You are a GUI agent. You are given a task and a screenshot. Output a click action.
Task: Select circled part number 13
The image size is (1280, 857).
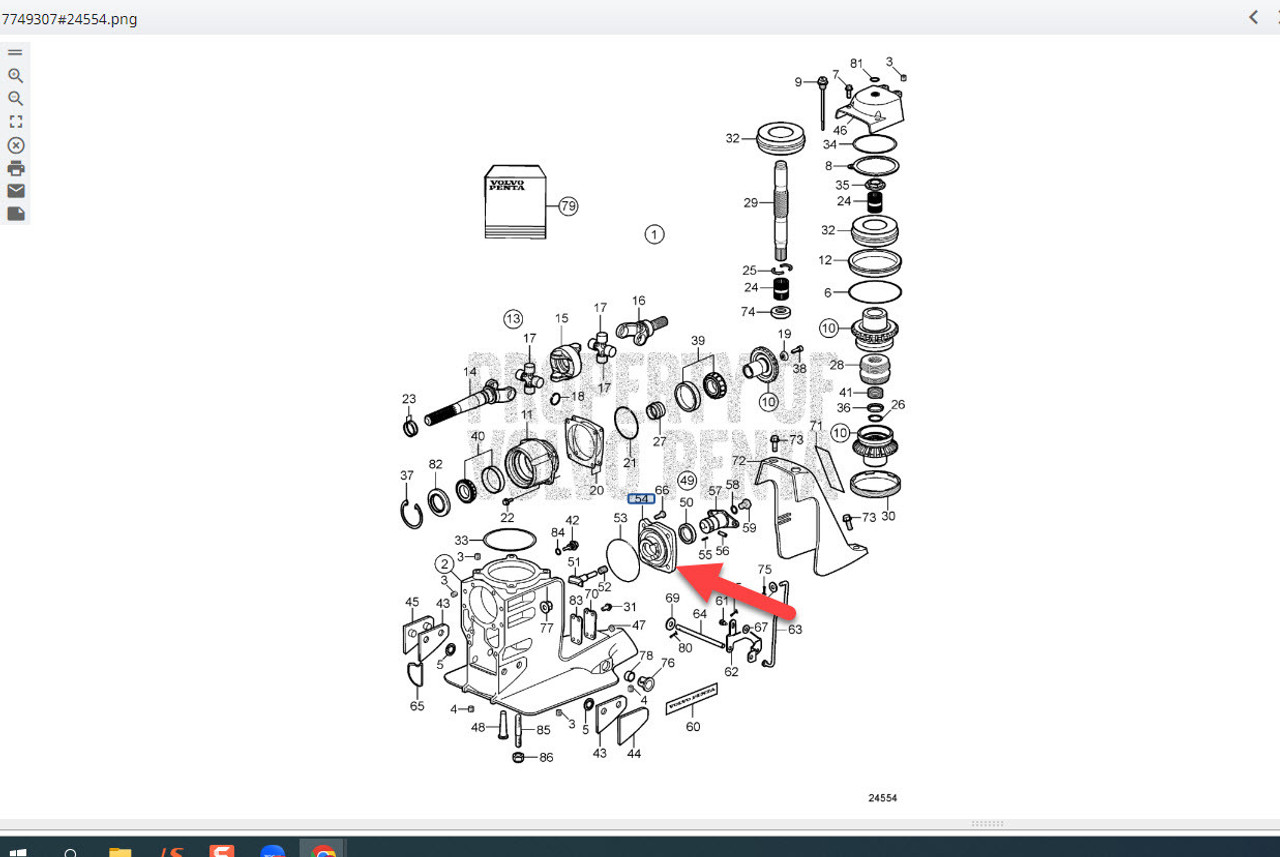pos(513,318)
